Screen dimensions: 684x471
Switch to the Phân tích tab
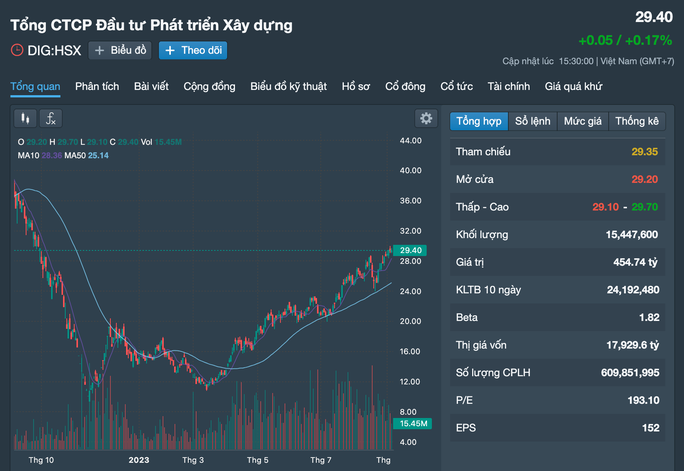[97, 87]
